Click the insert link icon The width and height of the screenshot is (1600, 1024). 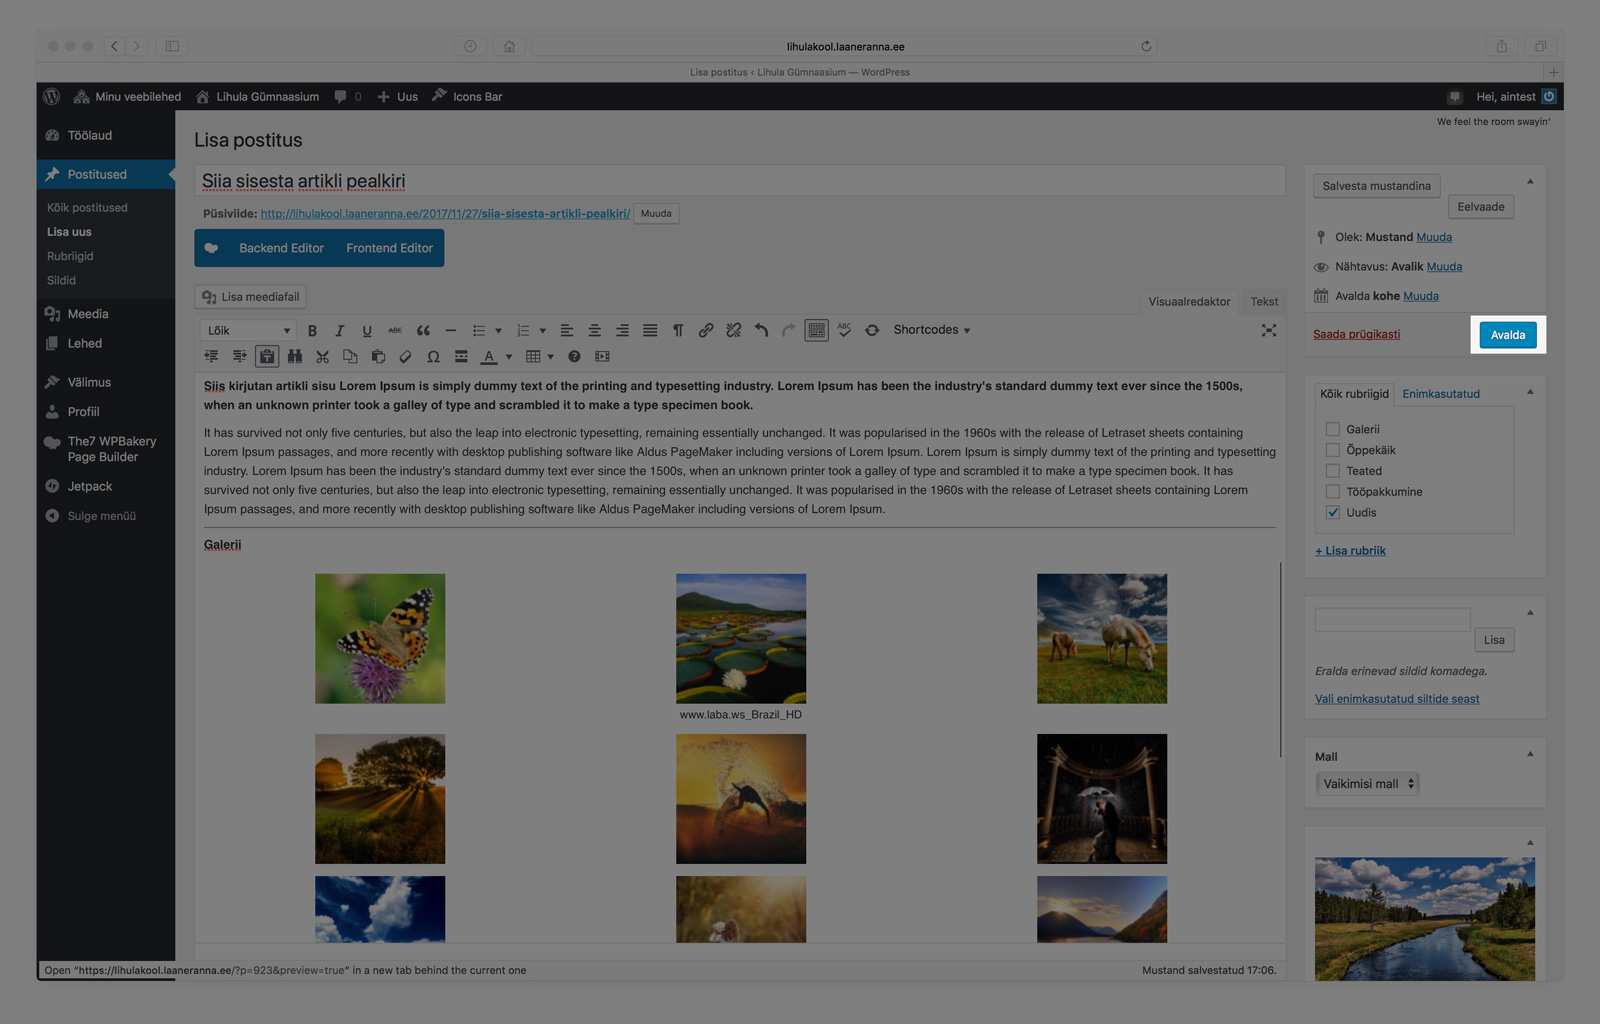(706, 331)
